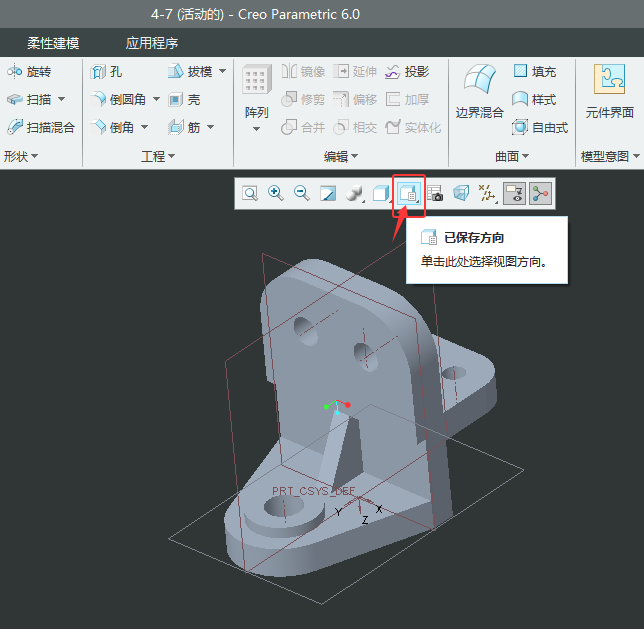Click the Repaint icon in graphics toolbar
644x629 pixels.
328,193
